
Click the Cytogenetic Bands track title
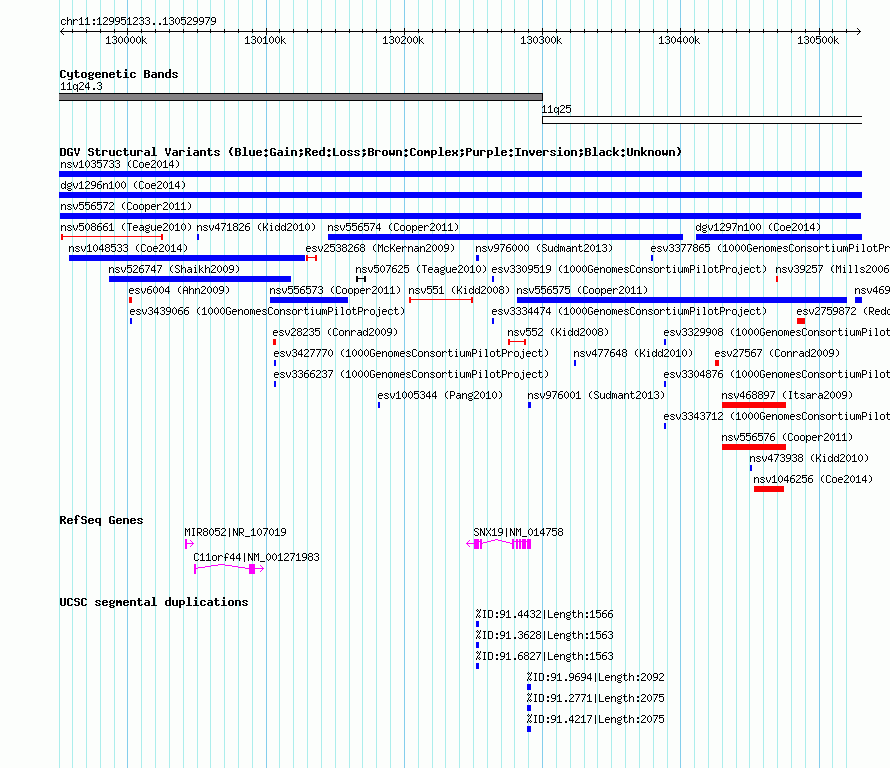119,74
